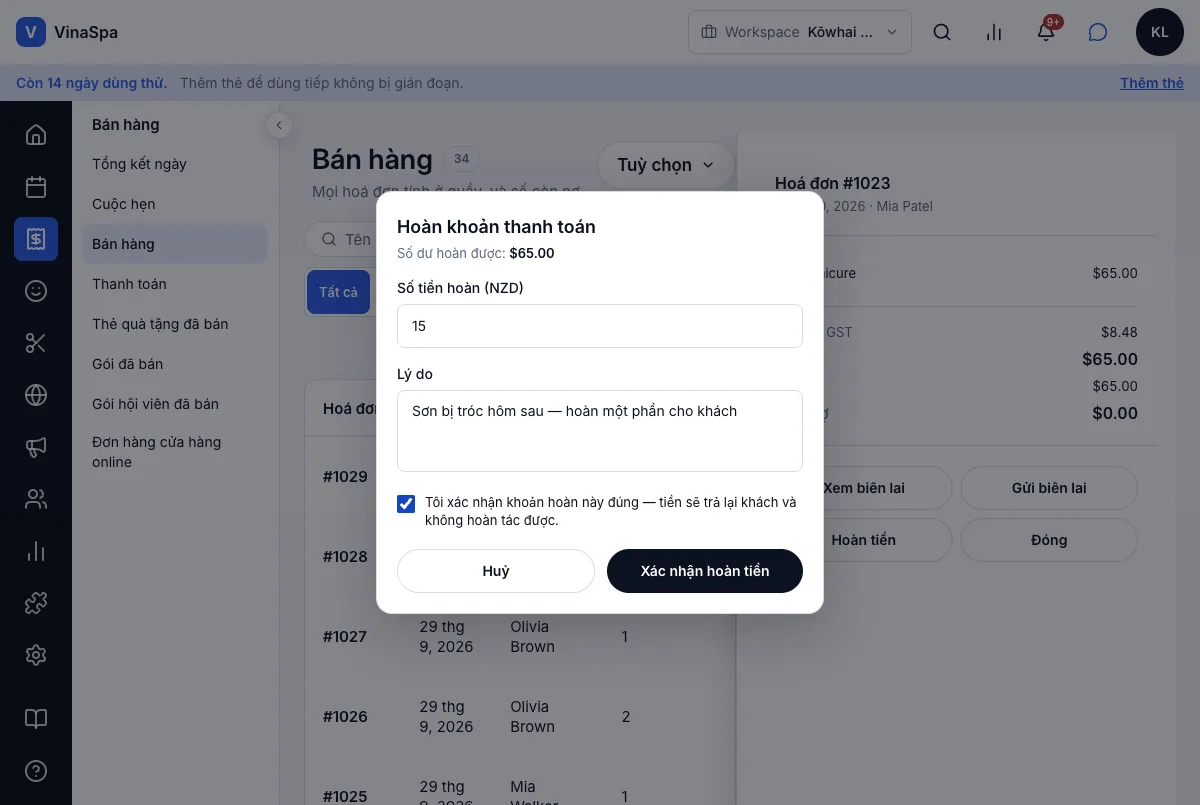Open the Team people icon
Screen dimensions: 1200x805
[36, 499]
